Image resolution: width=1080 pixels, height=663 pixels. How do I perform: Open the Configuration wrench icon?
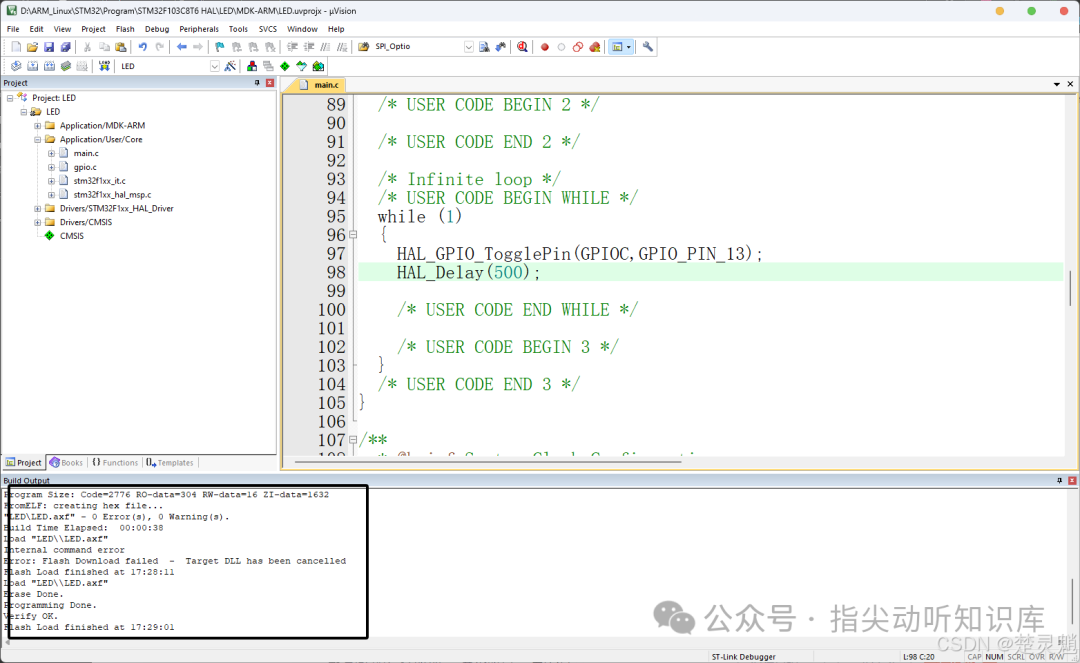pos(647,47)
